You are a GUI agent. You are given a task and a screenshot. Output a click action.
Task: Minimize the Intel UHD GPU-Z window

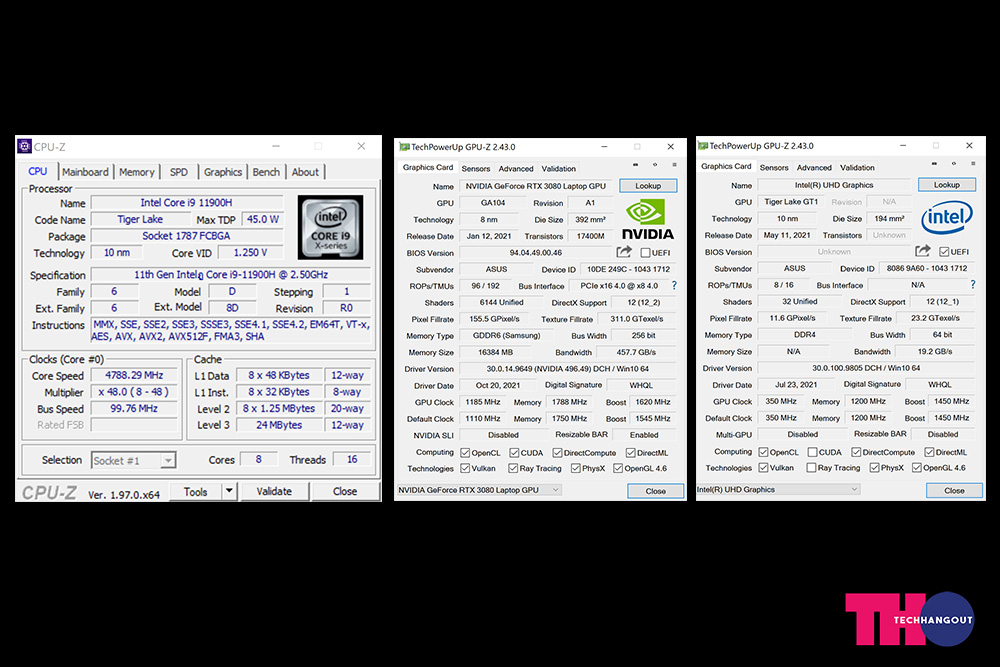coord(903,145)
